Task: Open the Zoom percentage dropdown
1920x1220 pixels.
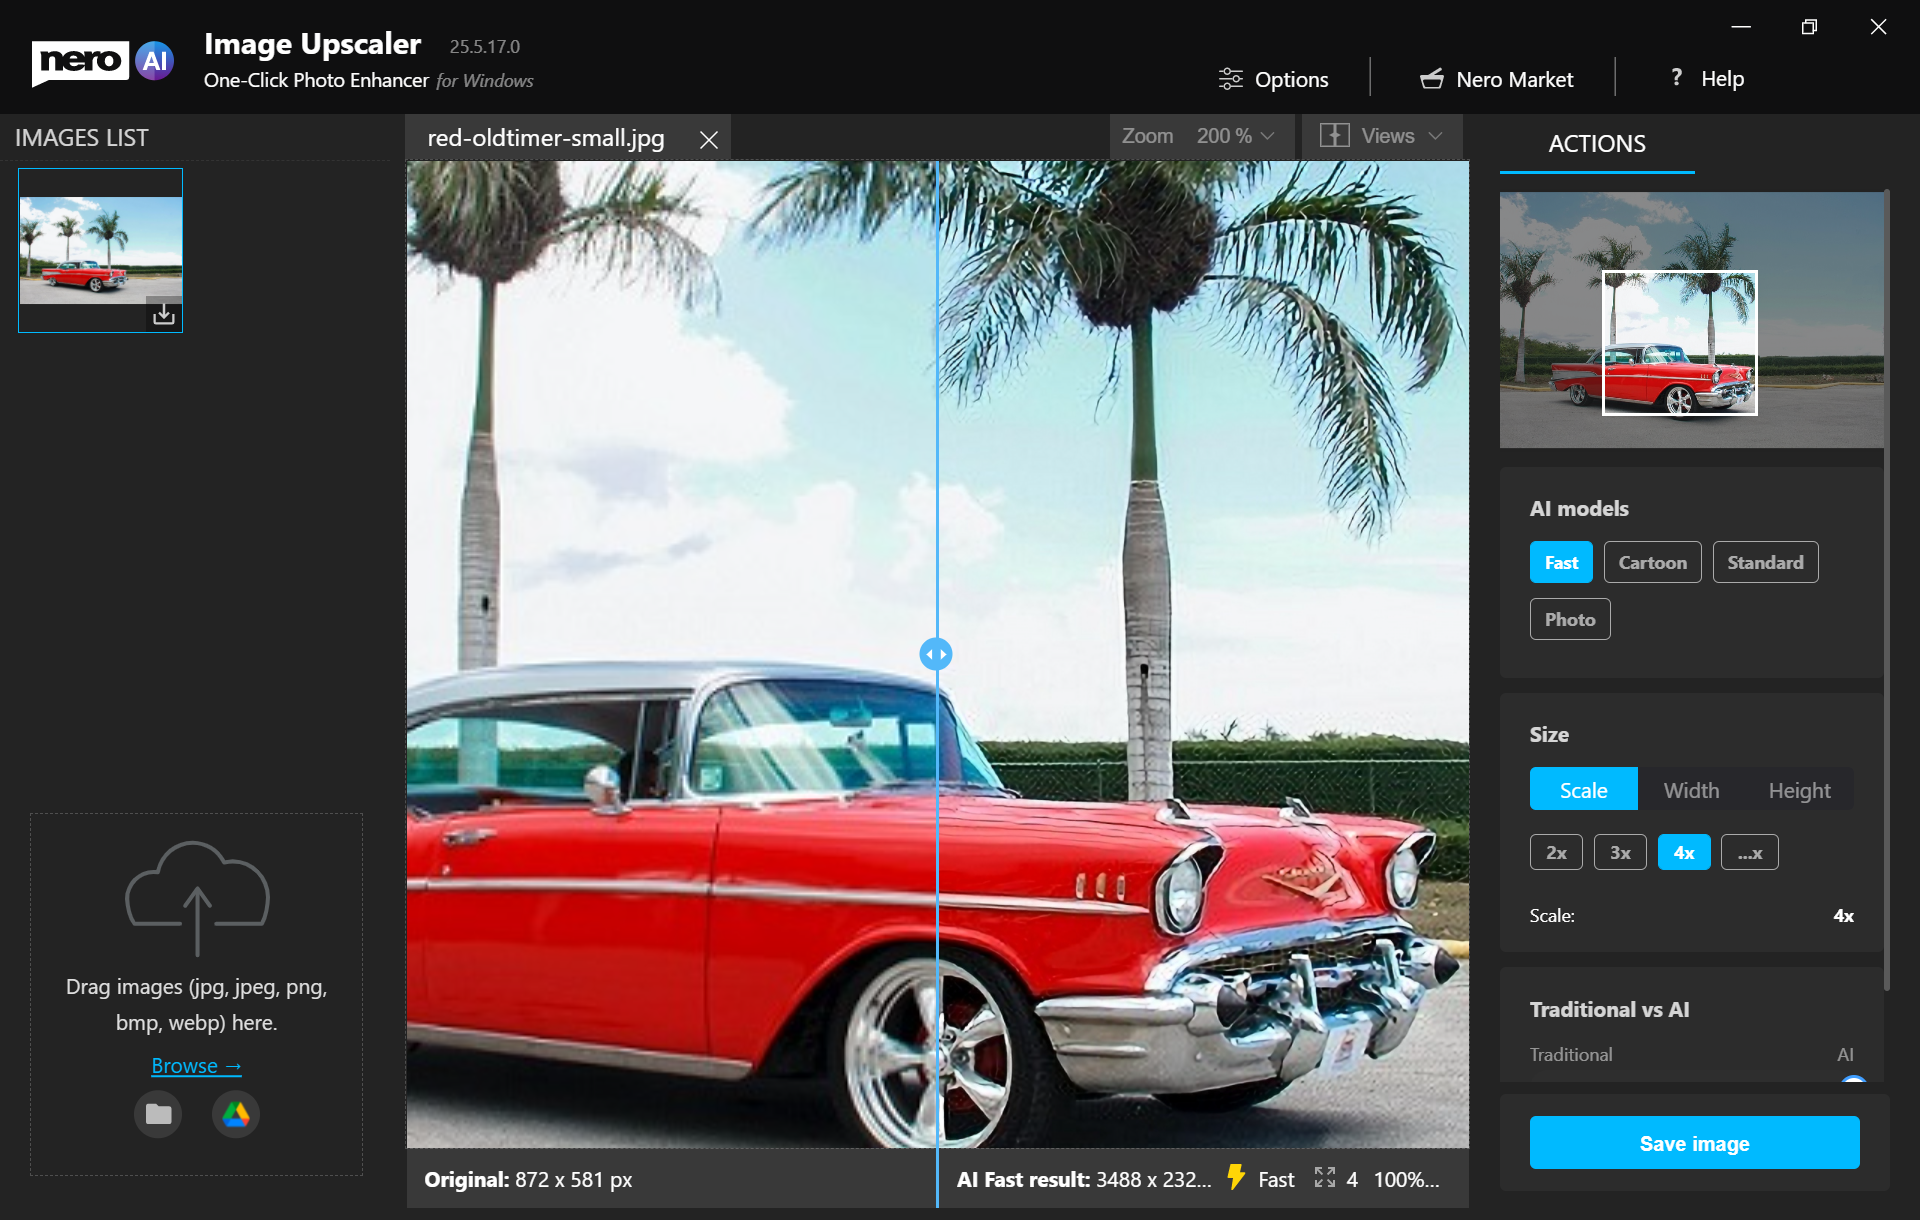Action: coord(1235,136)
